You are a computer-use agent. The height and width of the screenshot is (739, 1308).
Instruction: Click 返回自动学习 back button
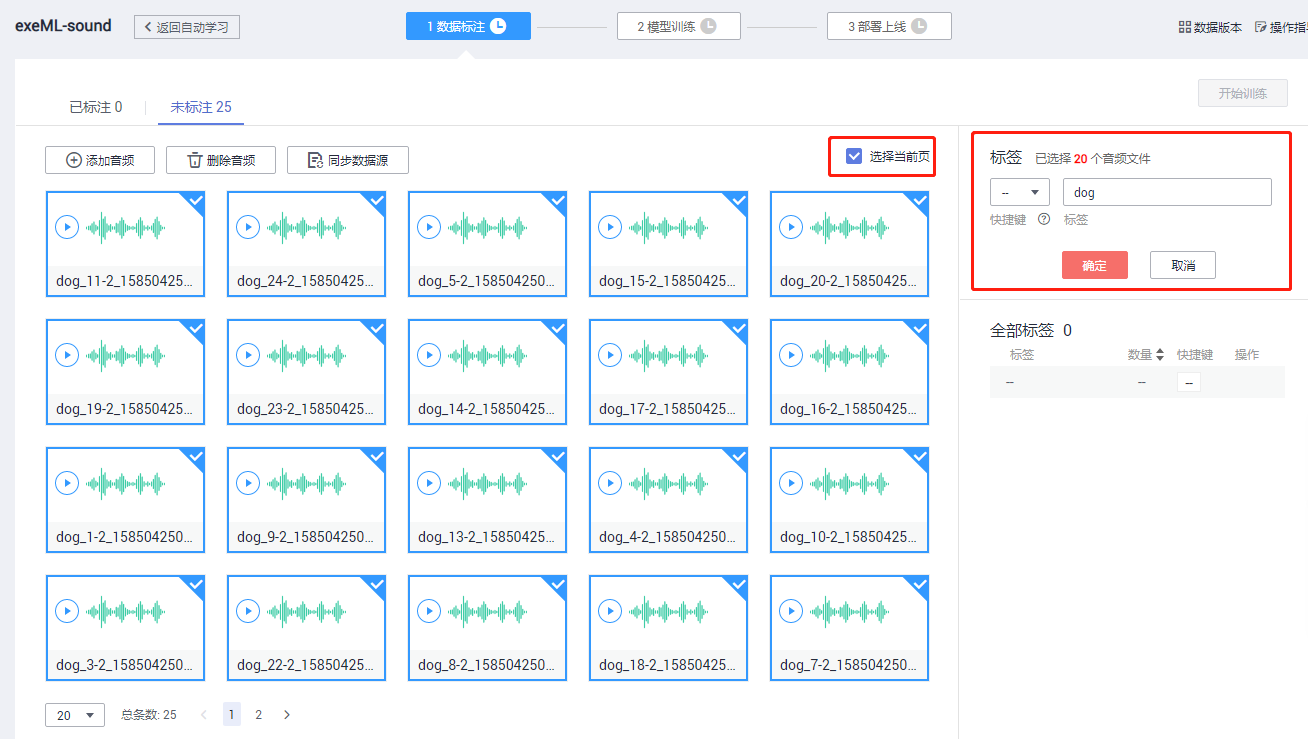click(187, 27)
